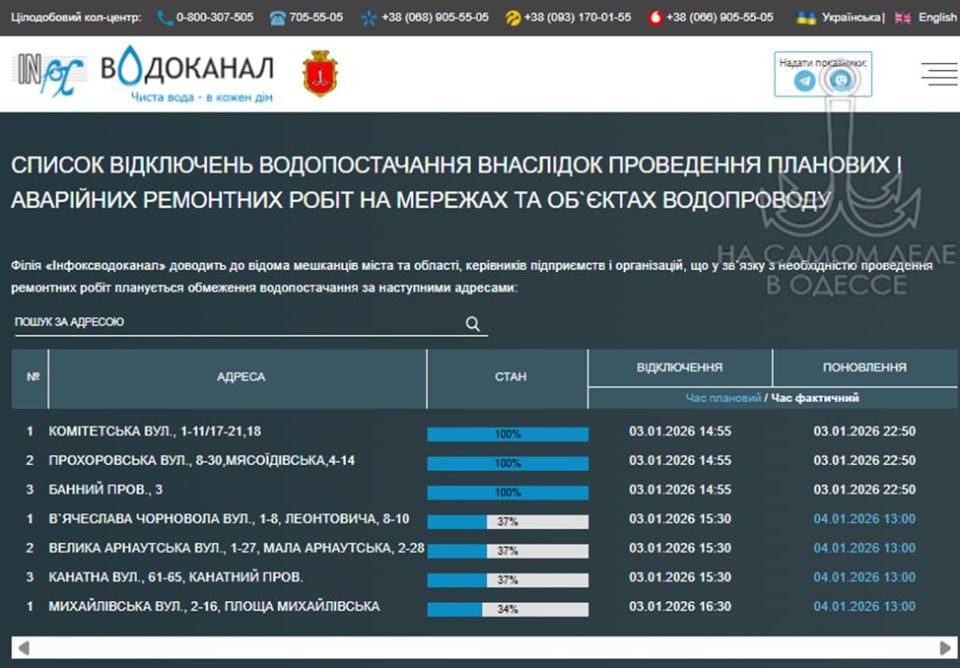Image resolution: width=960 pixels, height=668 pixels.
Task: Click the ПОШУК ЗА АДРЕСОЮ search field
Action: [x=200, y=322]
